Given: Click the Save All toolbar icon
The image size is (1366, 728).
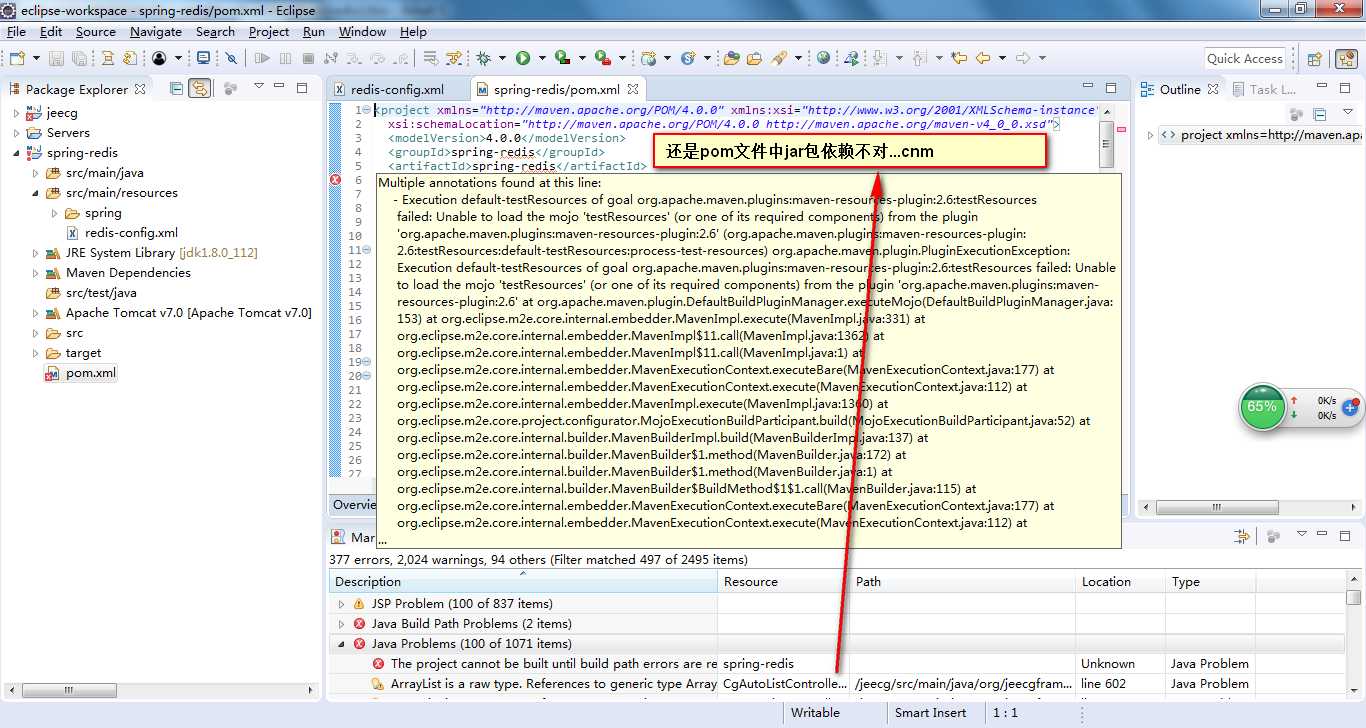Looking at the screenshot, I should click(79, 58).
